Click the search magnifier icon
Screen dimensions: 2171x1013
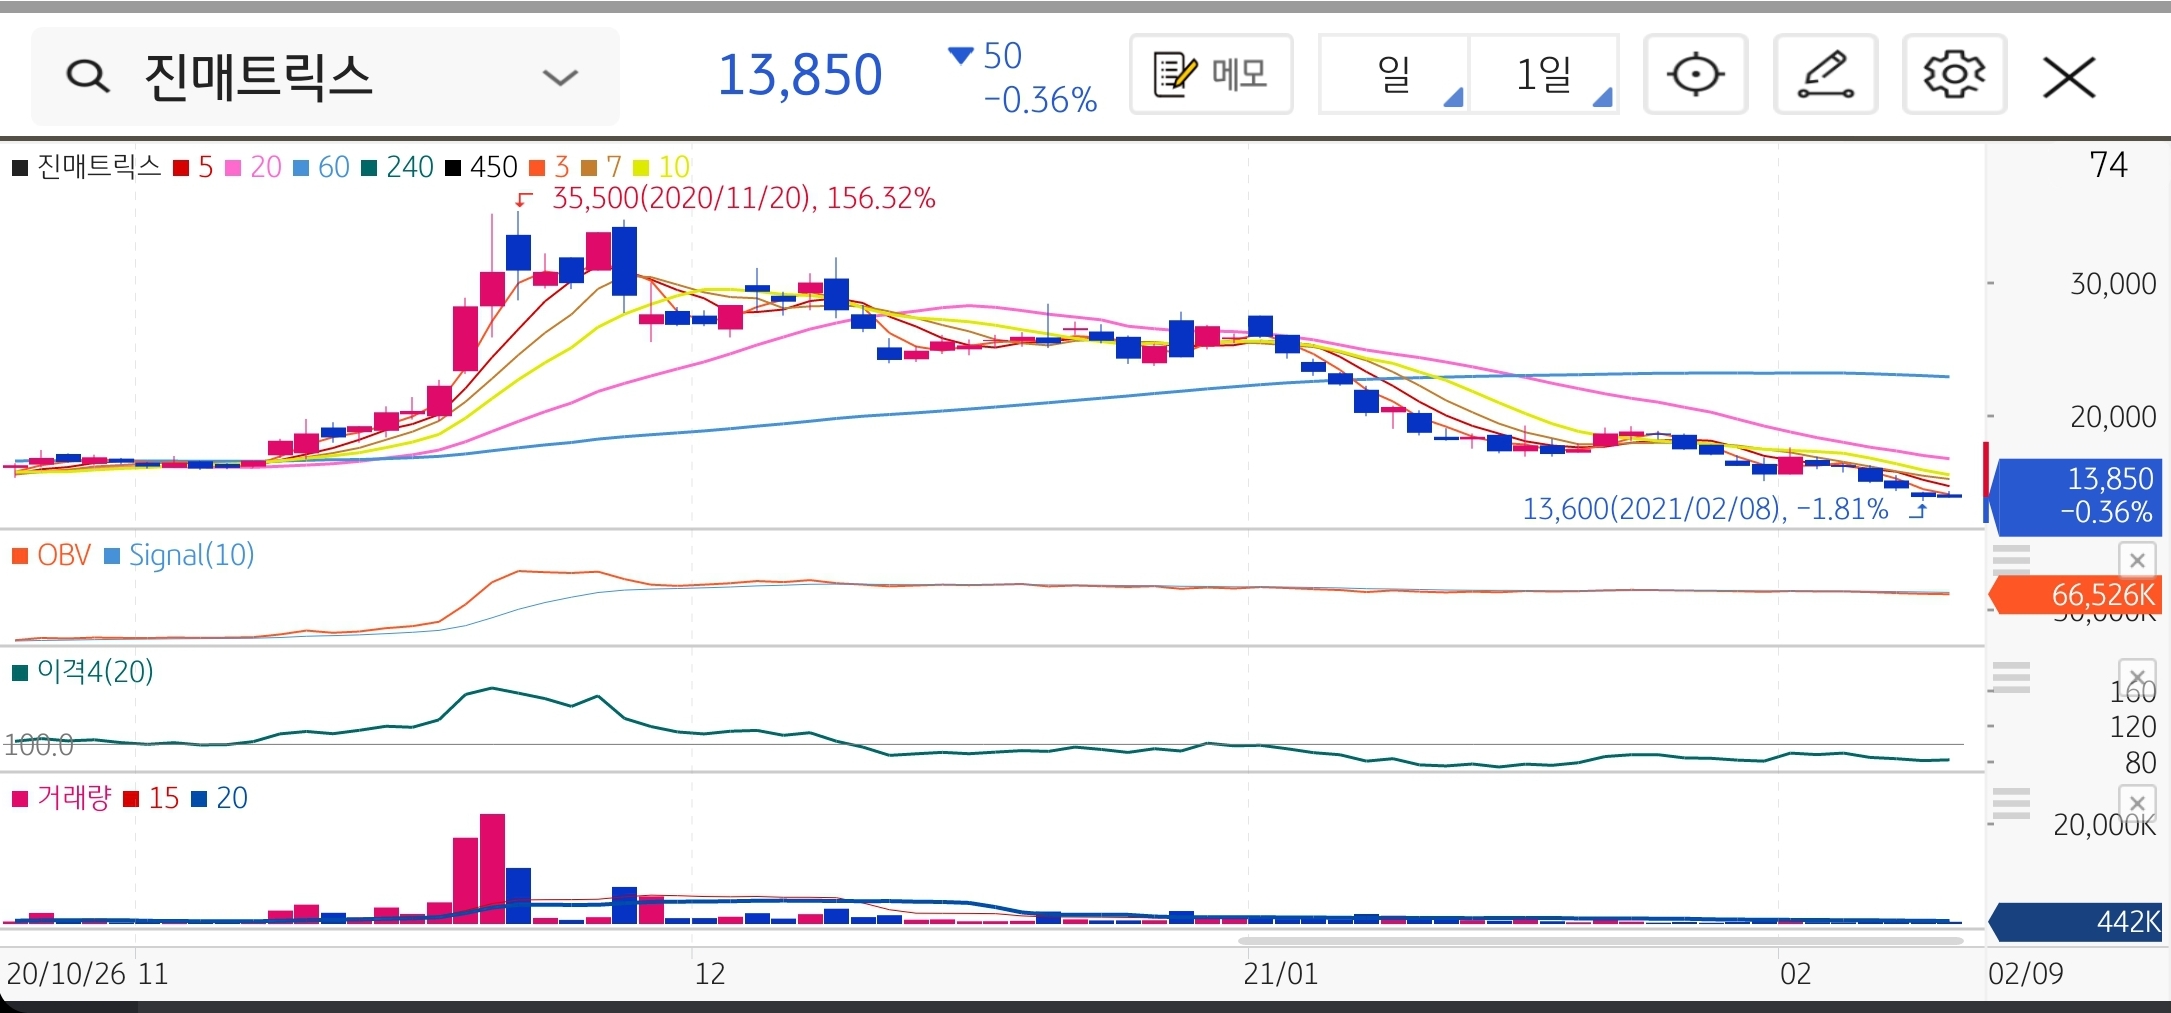tap(88, 76)
